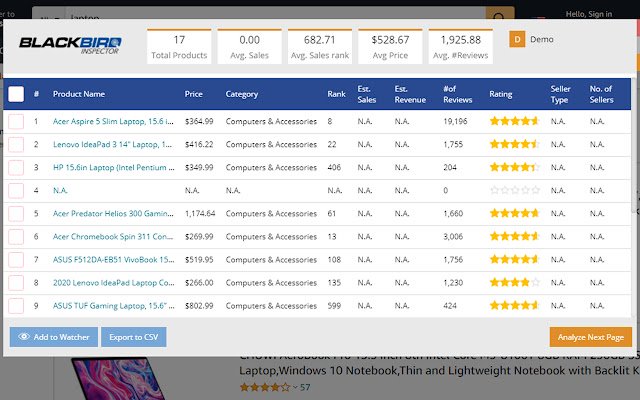Click the Demo account label
Viewport: 640px width, 400px height.
coord(542,40)
